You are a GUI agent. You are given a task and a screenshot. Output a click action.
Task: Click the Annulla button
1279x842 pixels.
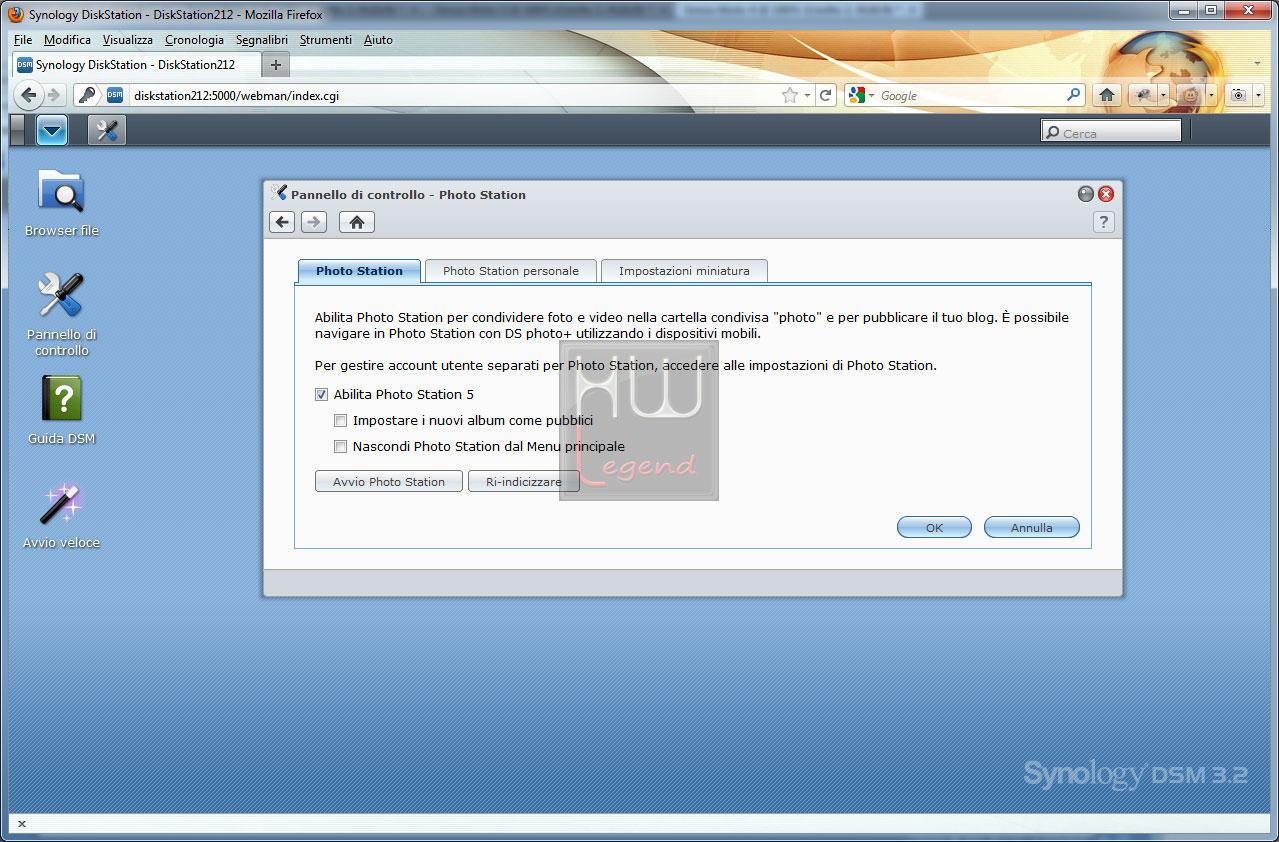coord(1031,527)
